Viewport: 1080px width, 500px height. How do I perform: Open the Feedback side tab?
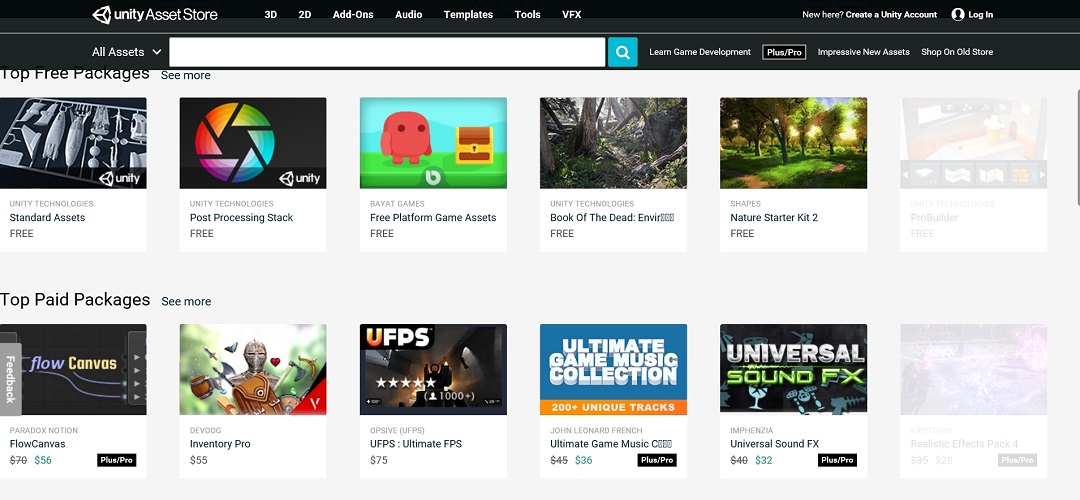pos(9,379)
